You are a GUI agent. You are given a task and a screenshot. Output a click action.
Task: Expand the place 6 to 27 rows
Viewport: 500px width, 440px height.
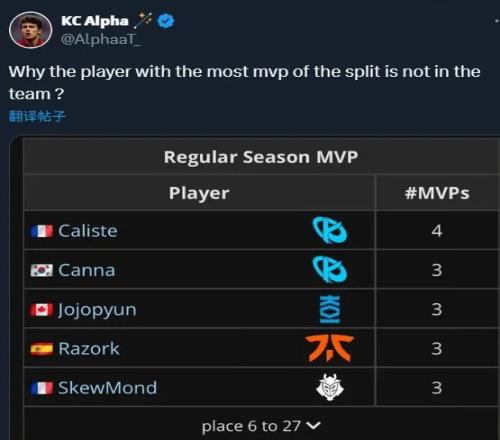pos(261,426)
